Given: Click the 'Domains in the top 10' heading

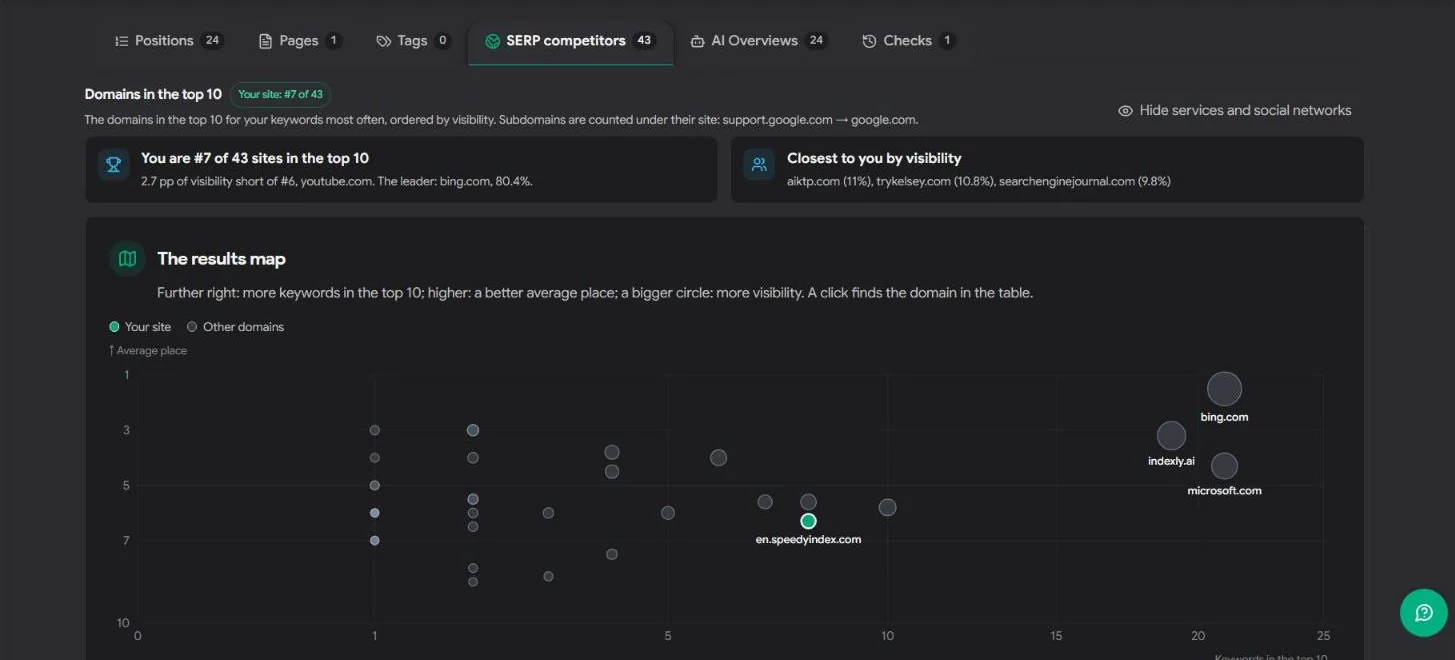Looking at the screenshot, I should tap(153, 95).
